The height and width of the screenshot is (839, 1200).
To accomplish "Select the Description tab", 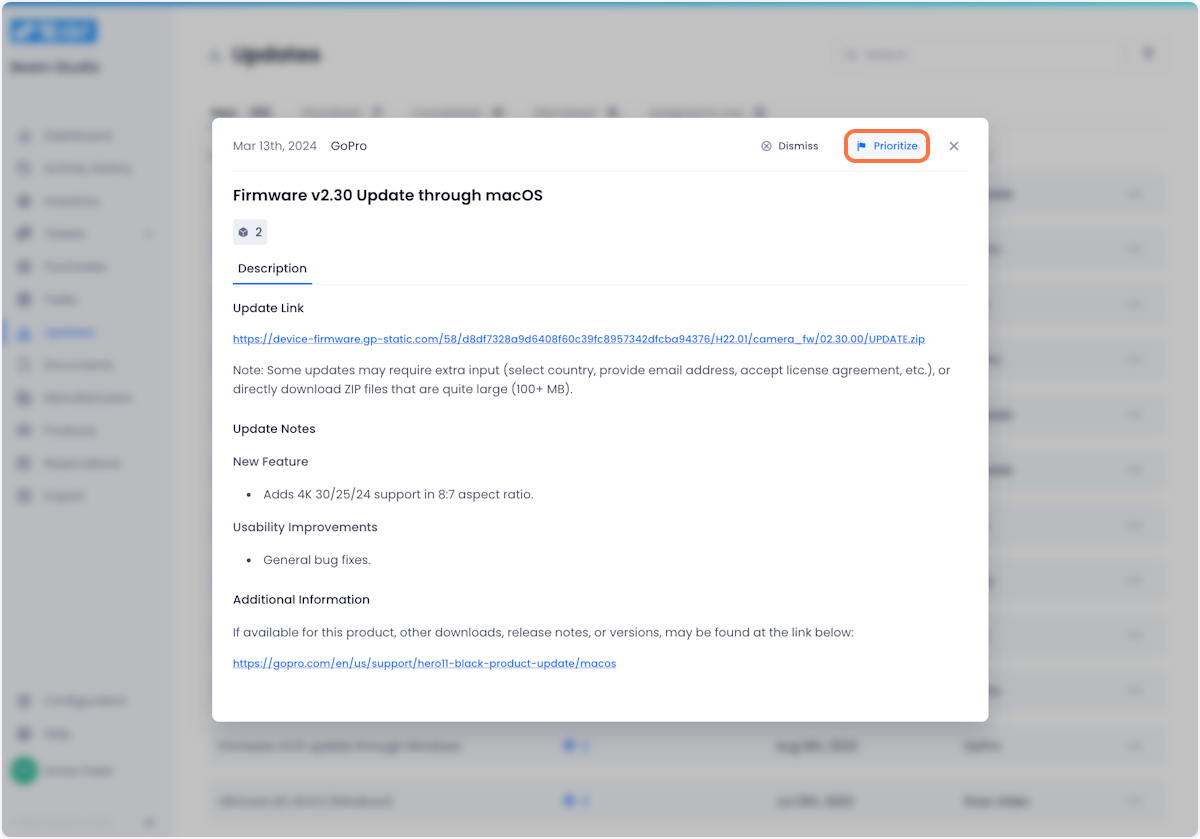I will click(x=272, y=268).
